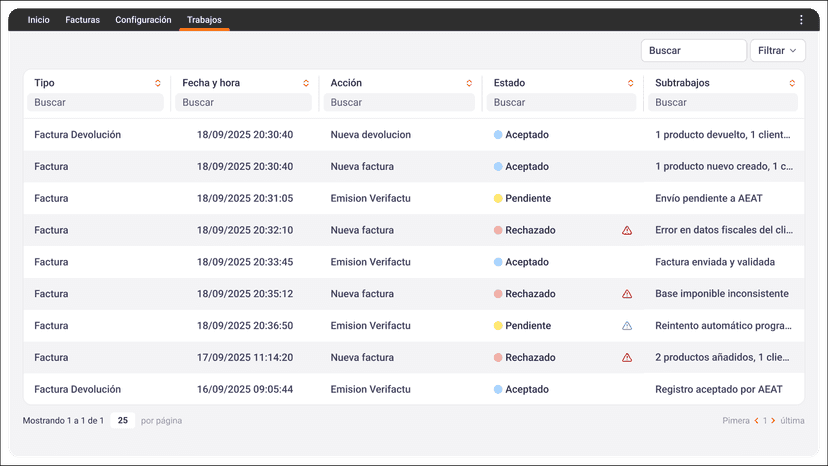Click blue warning icon at 20:36:50 row
Image resolution: width=828 pixels, height=466 pixels.
(627, 325)
